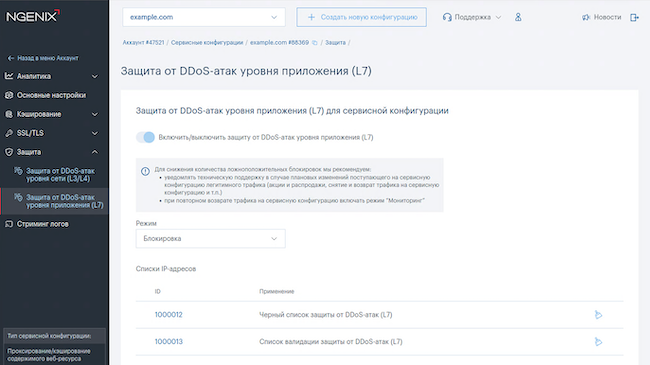Click the news megaphone icon
This screenshot has width=650, height=365.
586,17
